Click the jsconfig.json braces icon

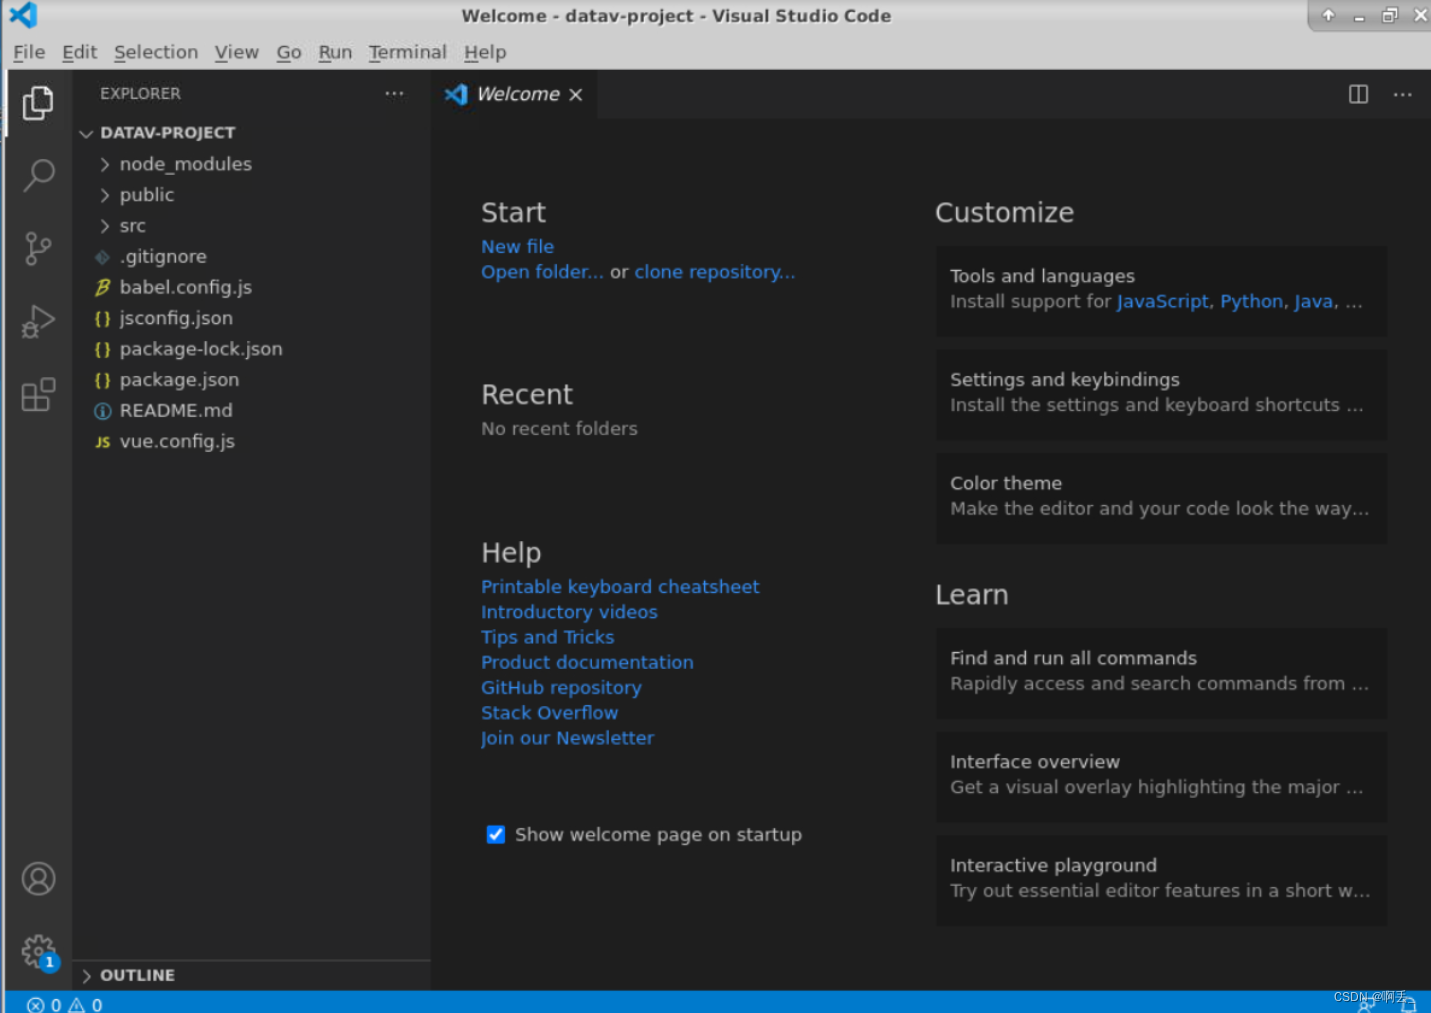click(102, 318)
